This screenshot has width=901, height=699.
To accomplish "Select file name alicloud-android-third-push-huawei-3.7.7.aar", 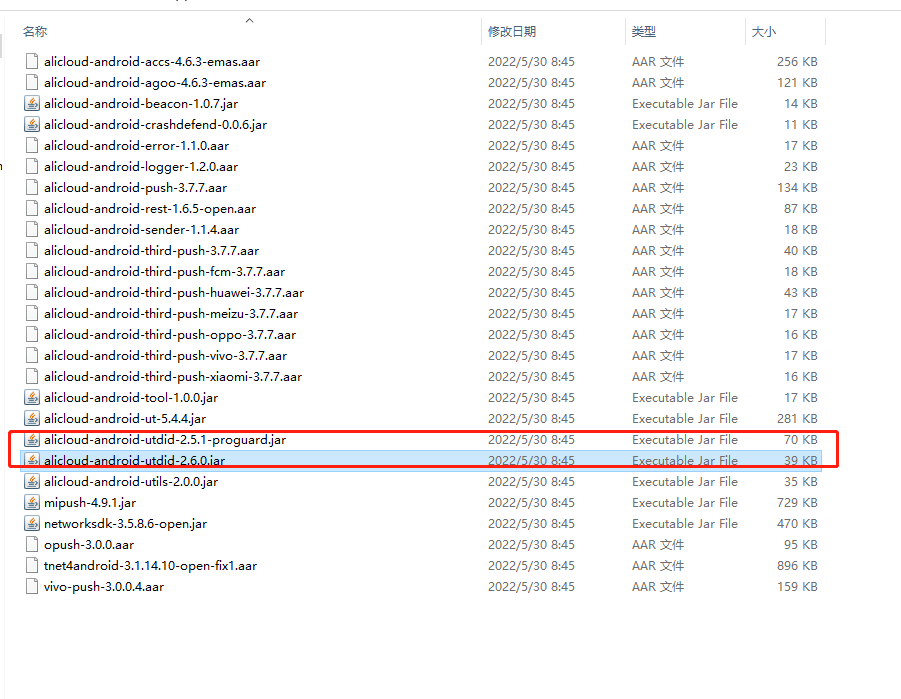I will [174, 293].
